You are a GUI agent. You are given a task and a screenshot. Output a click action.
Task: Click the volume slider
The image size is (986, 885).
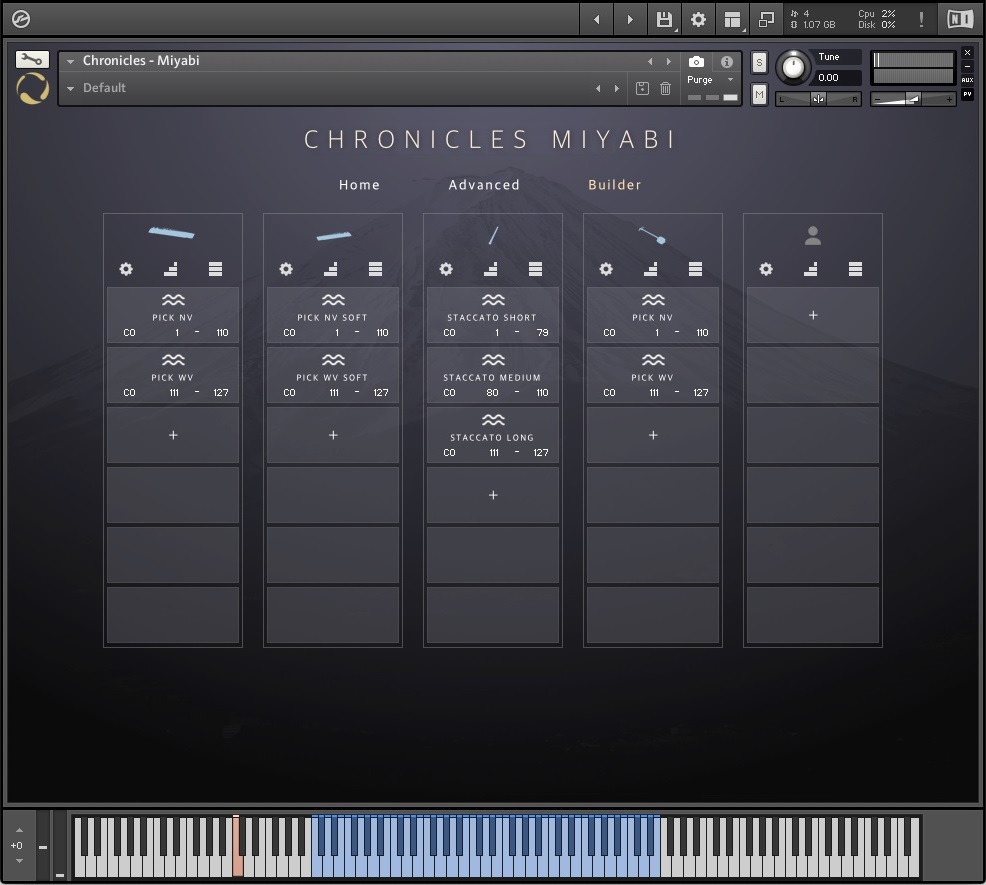(913, 99)
